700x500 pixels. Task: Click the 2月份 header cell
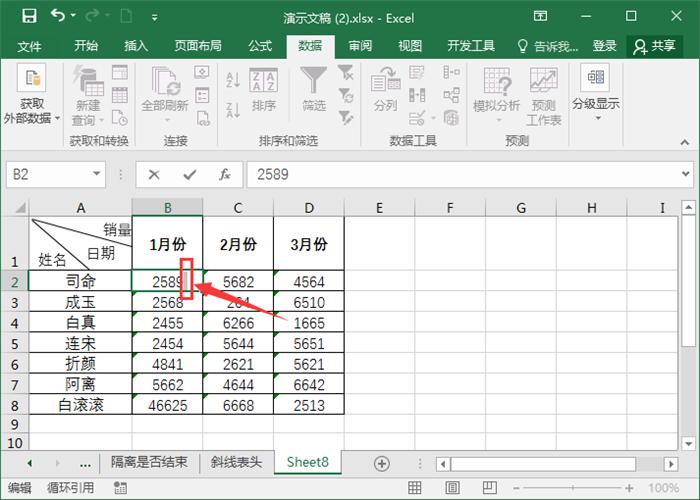click(238, 243)
